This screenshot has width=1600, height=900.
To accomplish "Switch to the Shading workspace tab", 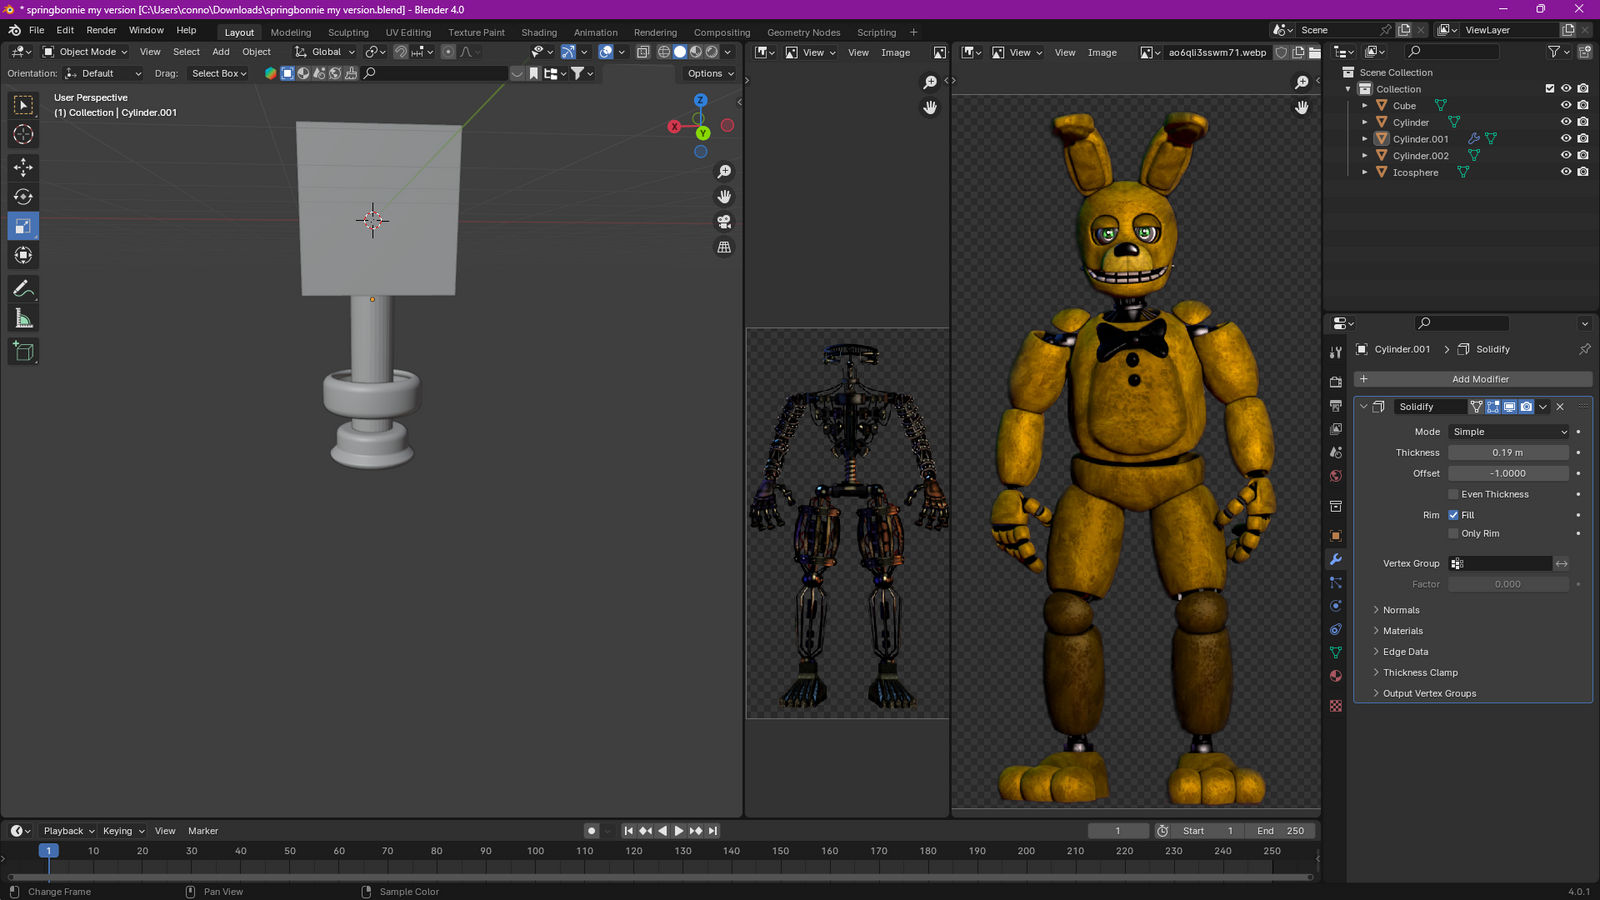I will tap(539, 32).
